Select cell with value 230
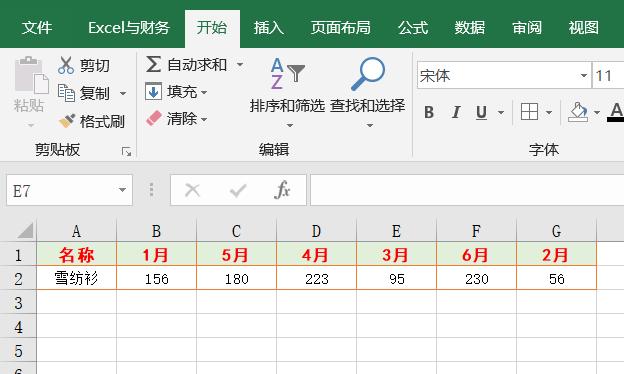This screenshot has height=374, width=624. [477, 278]
